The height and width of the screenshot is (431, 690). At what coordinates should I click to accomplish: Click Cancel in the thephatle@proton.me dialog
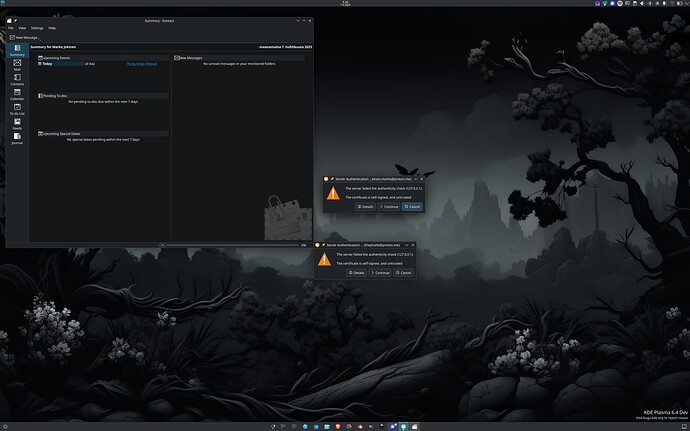[403, 273]
